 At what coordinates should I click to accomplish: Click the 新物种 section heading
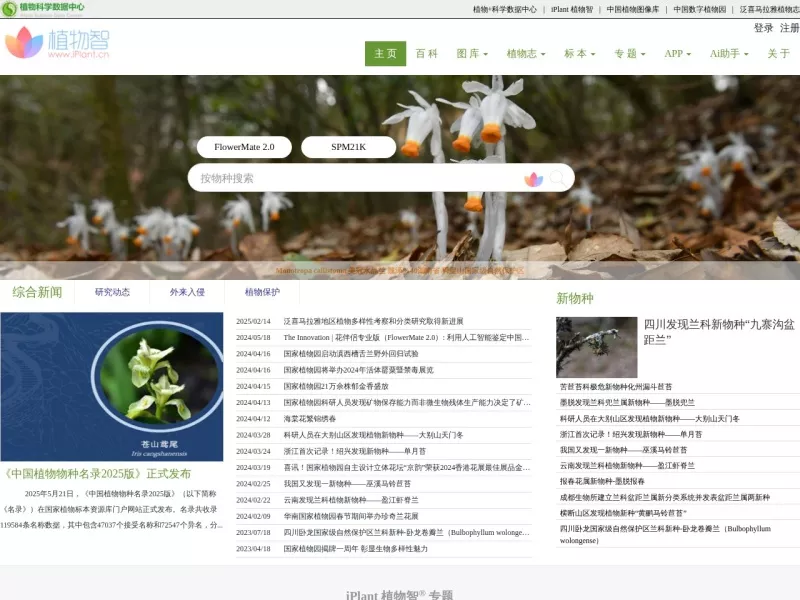[575, 298]
